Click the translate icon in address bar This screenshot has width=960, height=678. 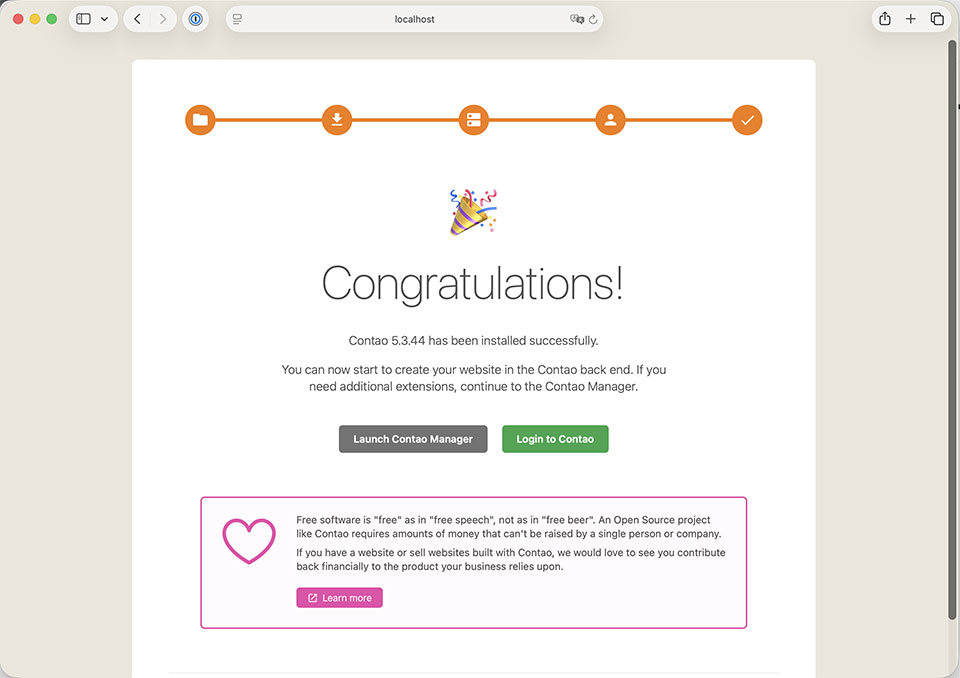576,19
